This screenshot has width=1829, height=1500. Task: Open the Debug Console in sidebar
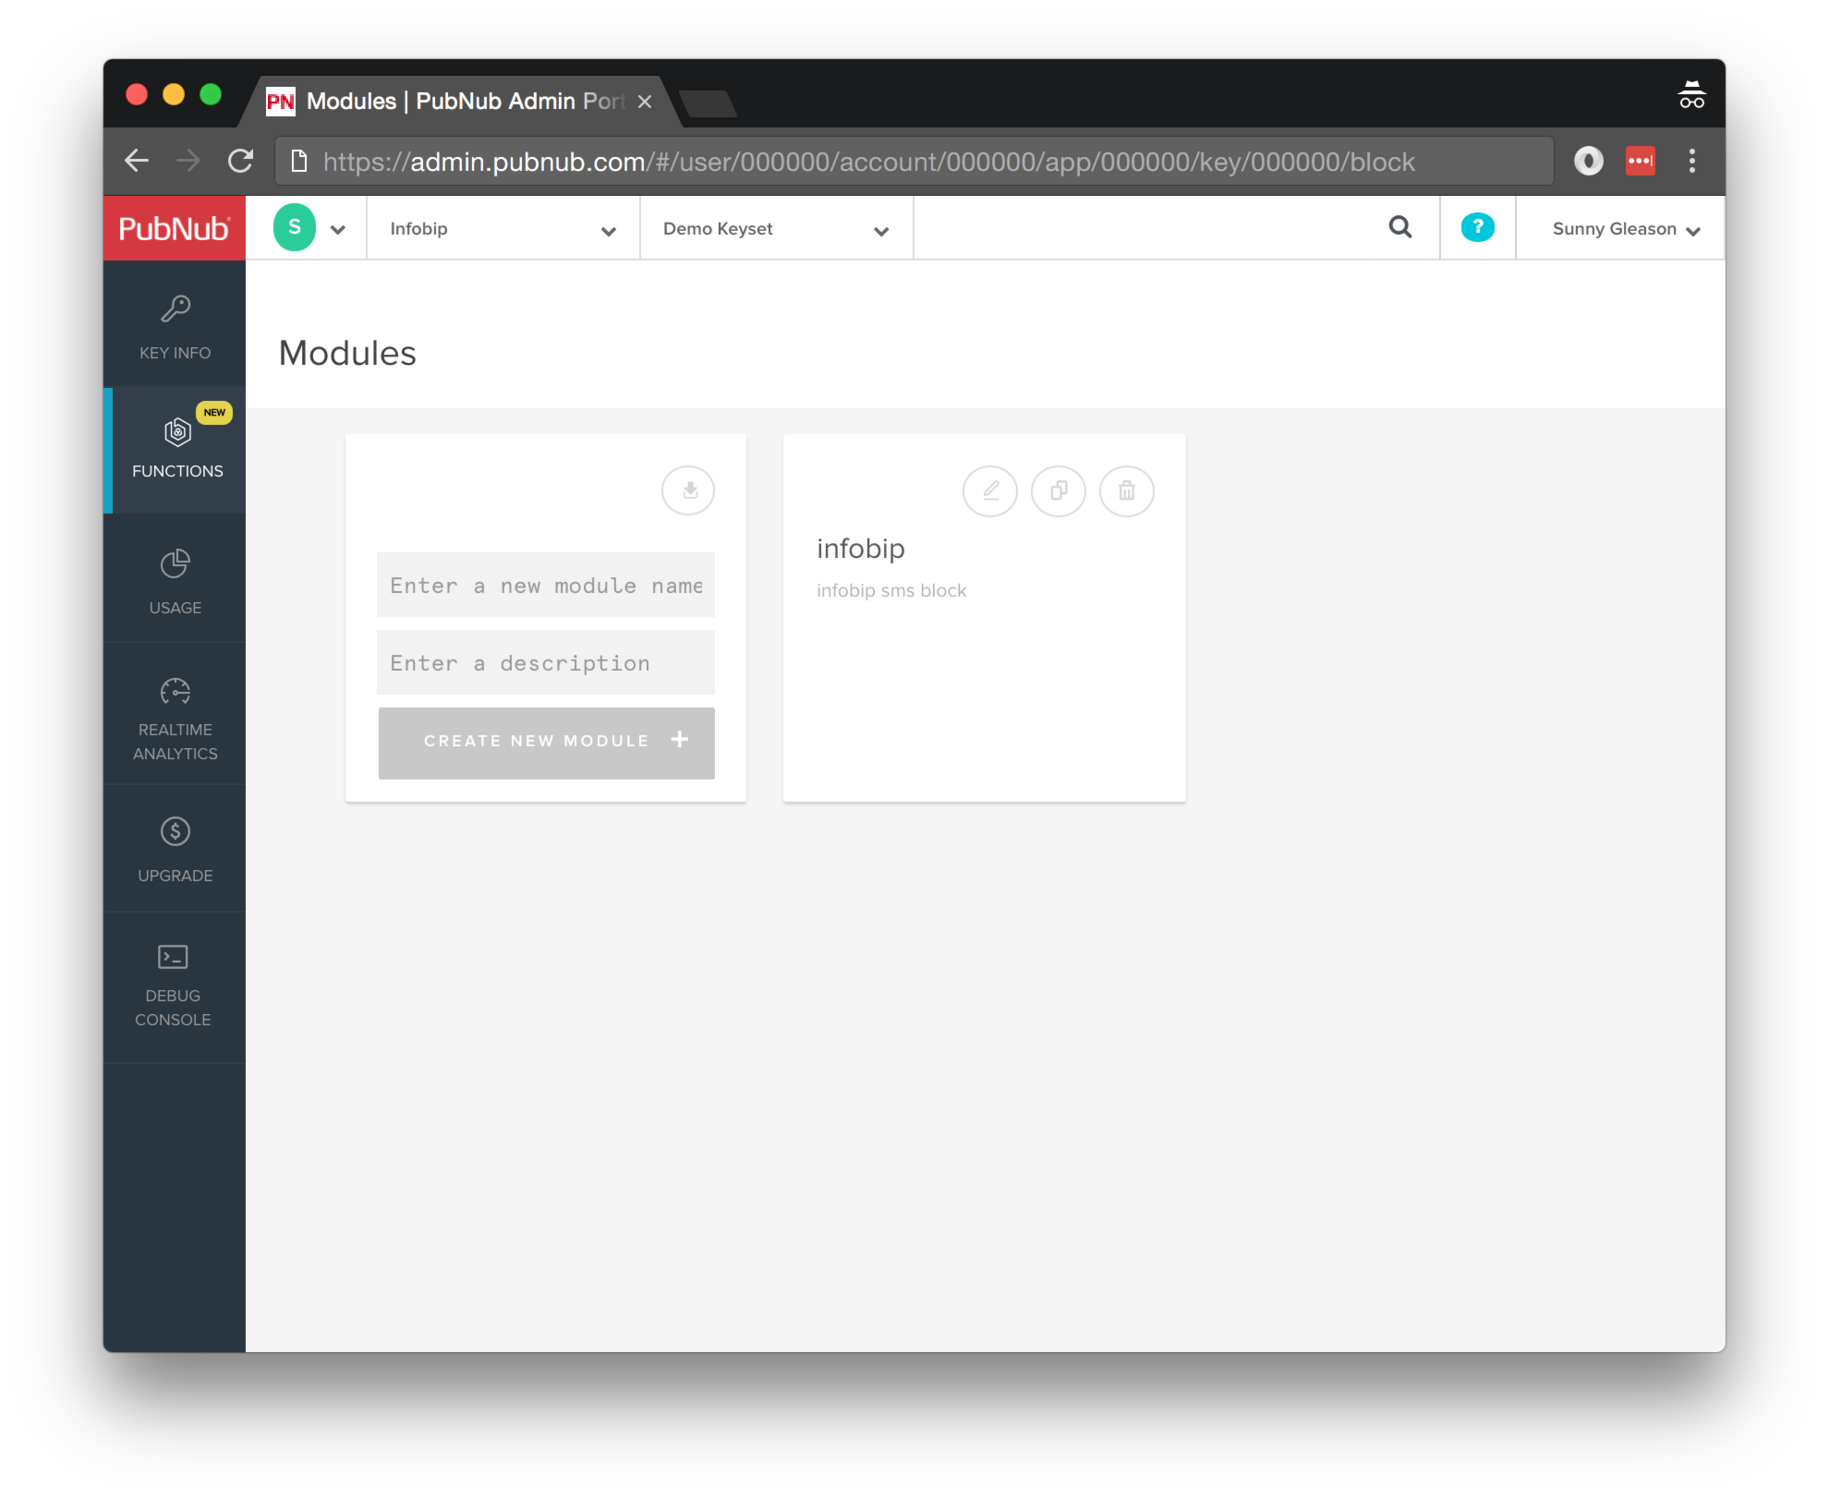[173, 985]
